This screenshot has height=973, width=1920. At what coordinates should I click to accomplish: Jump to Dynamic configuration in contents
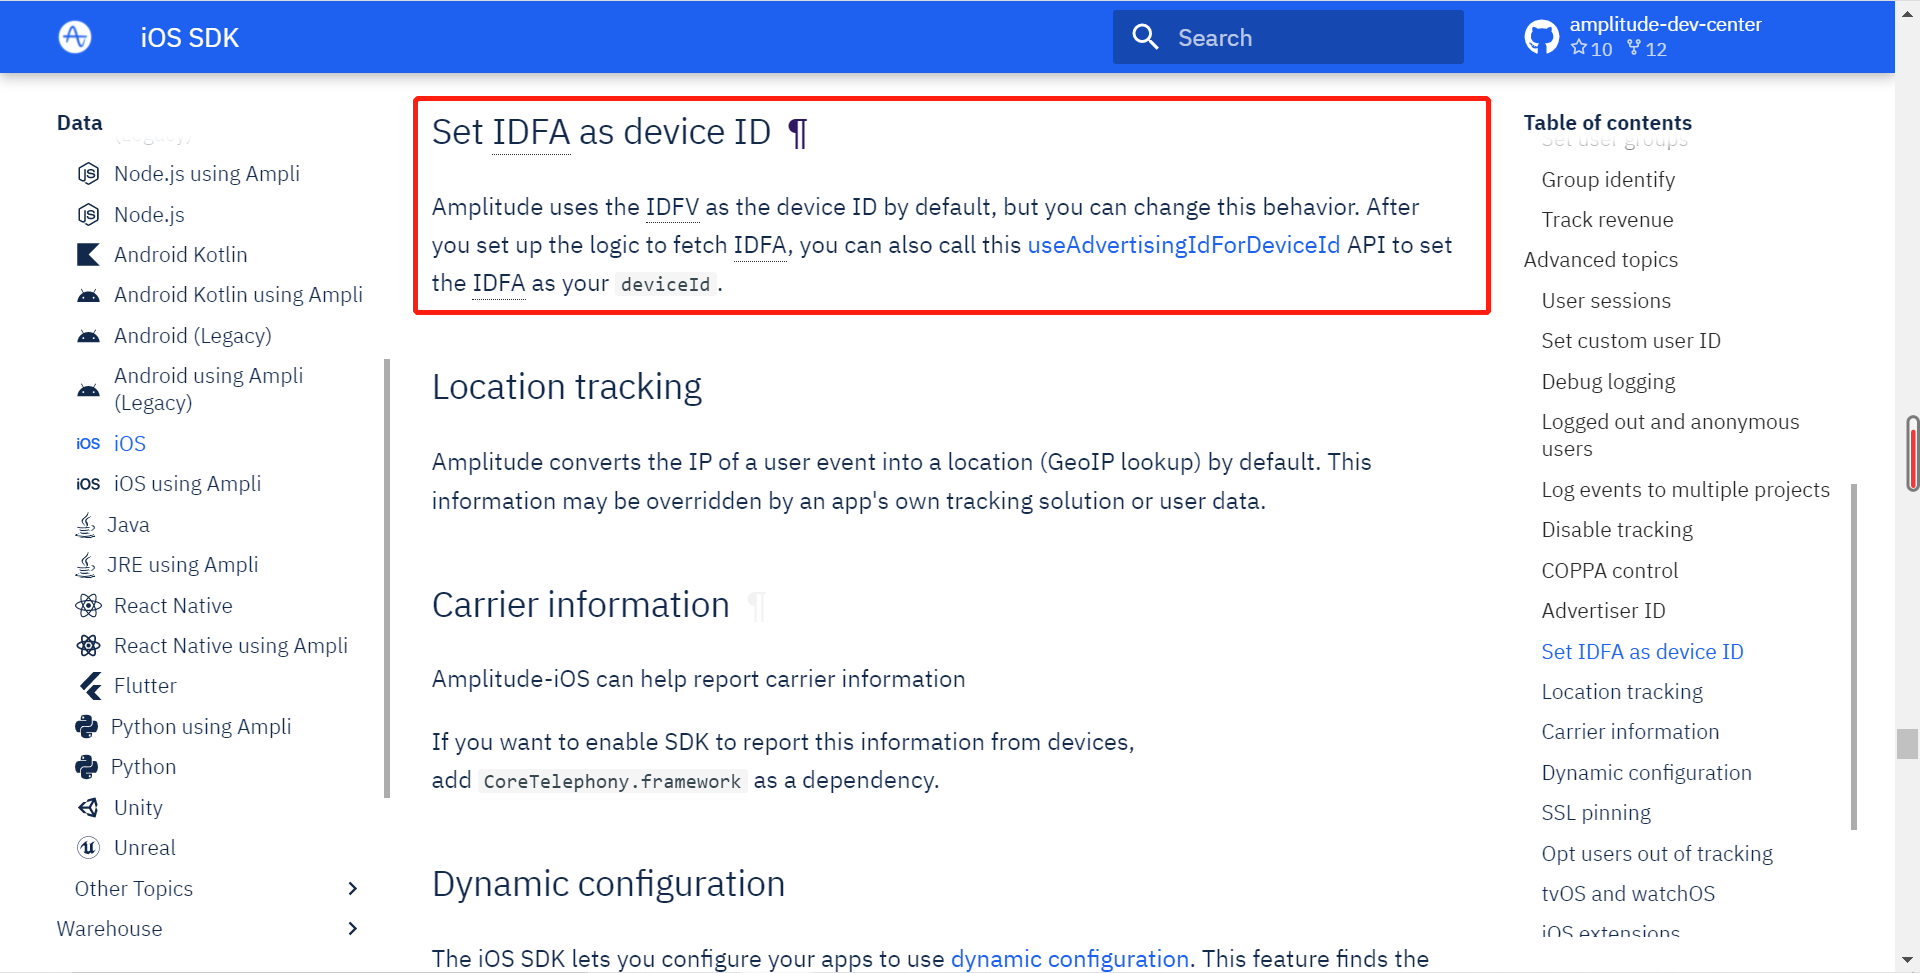coord(1646,773)
